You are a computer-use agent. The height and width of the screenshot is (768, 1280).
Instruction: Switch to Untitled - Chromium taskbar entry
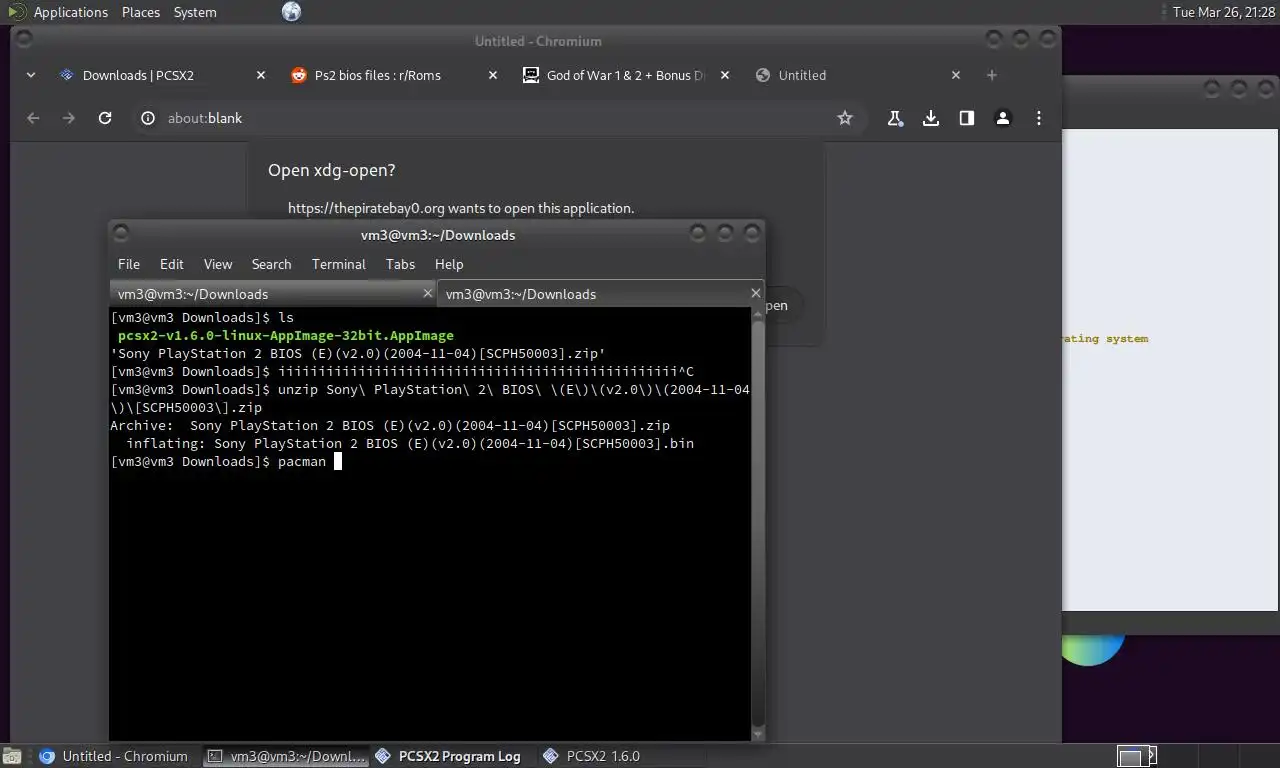(x=113, y=756)
